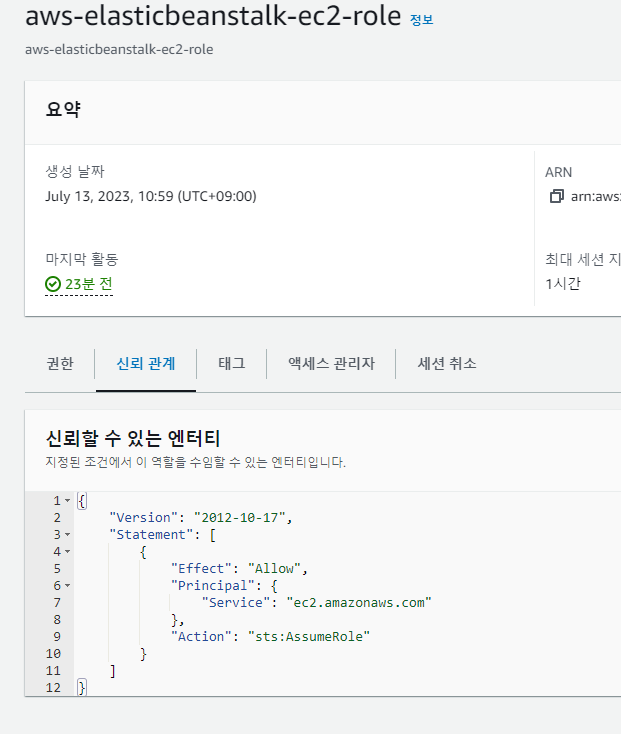Click the ARN label in the summary

click(x=558, y=172)
